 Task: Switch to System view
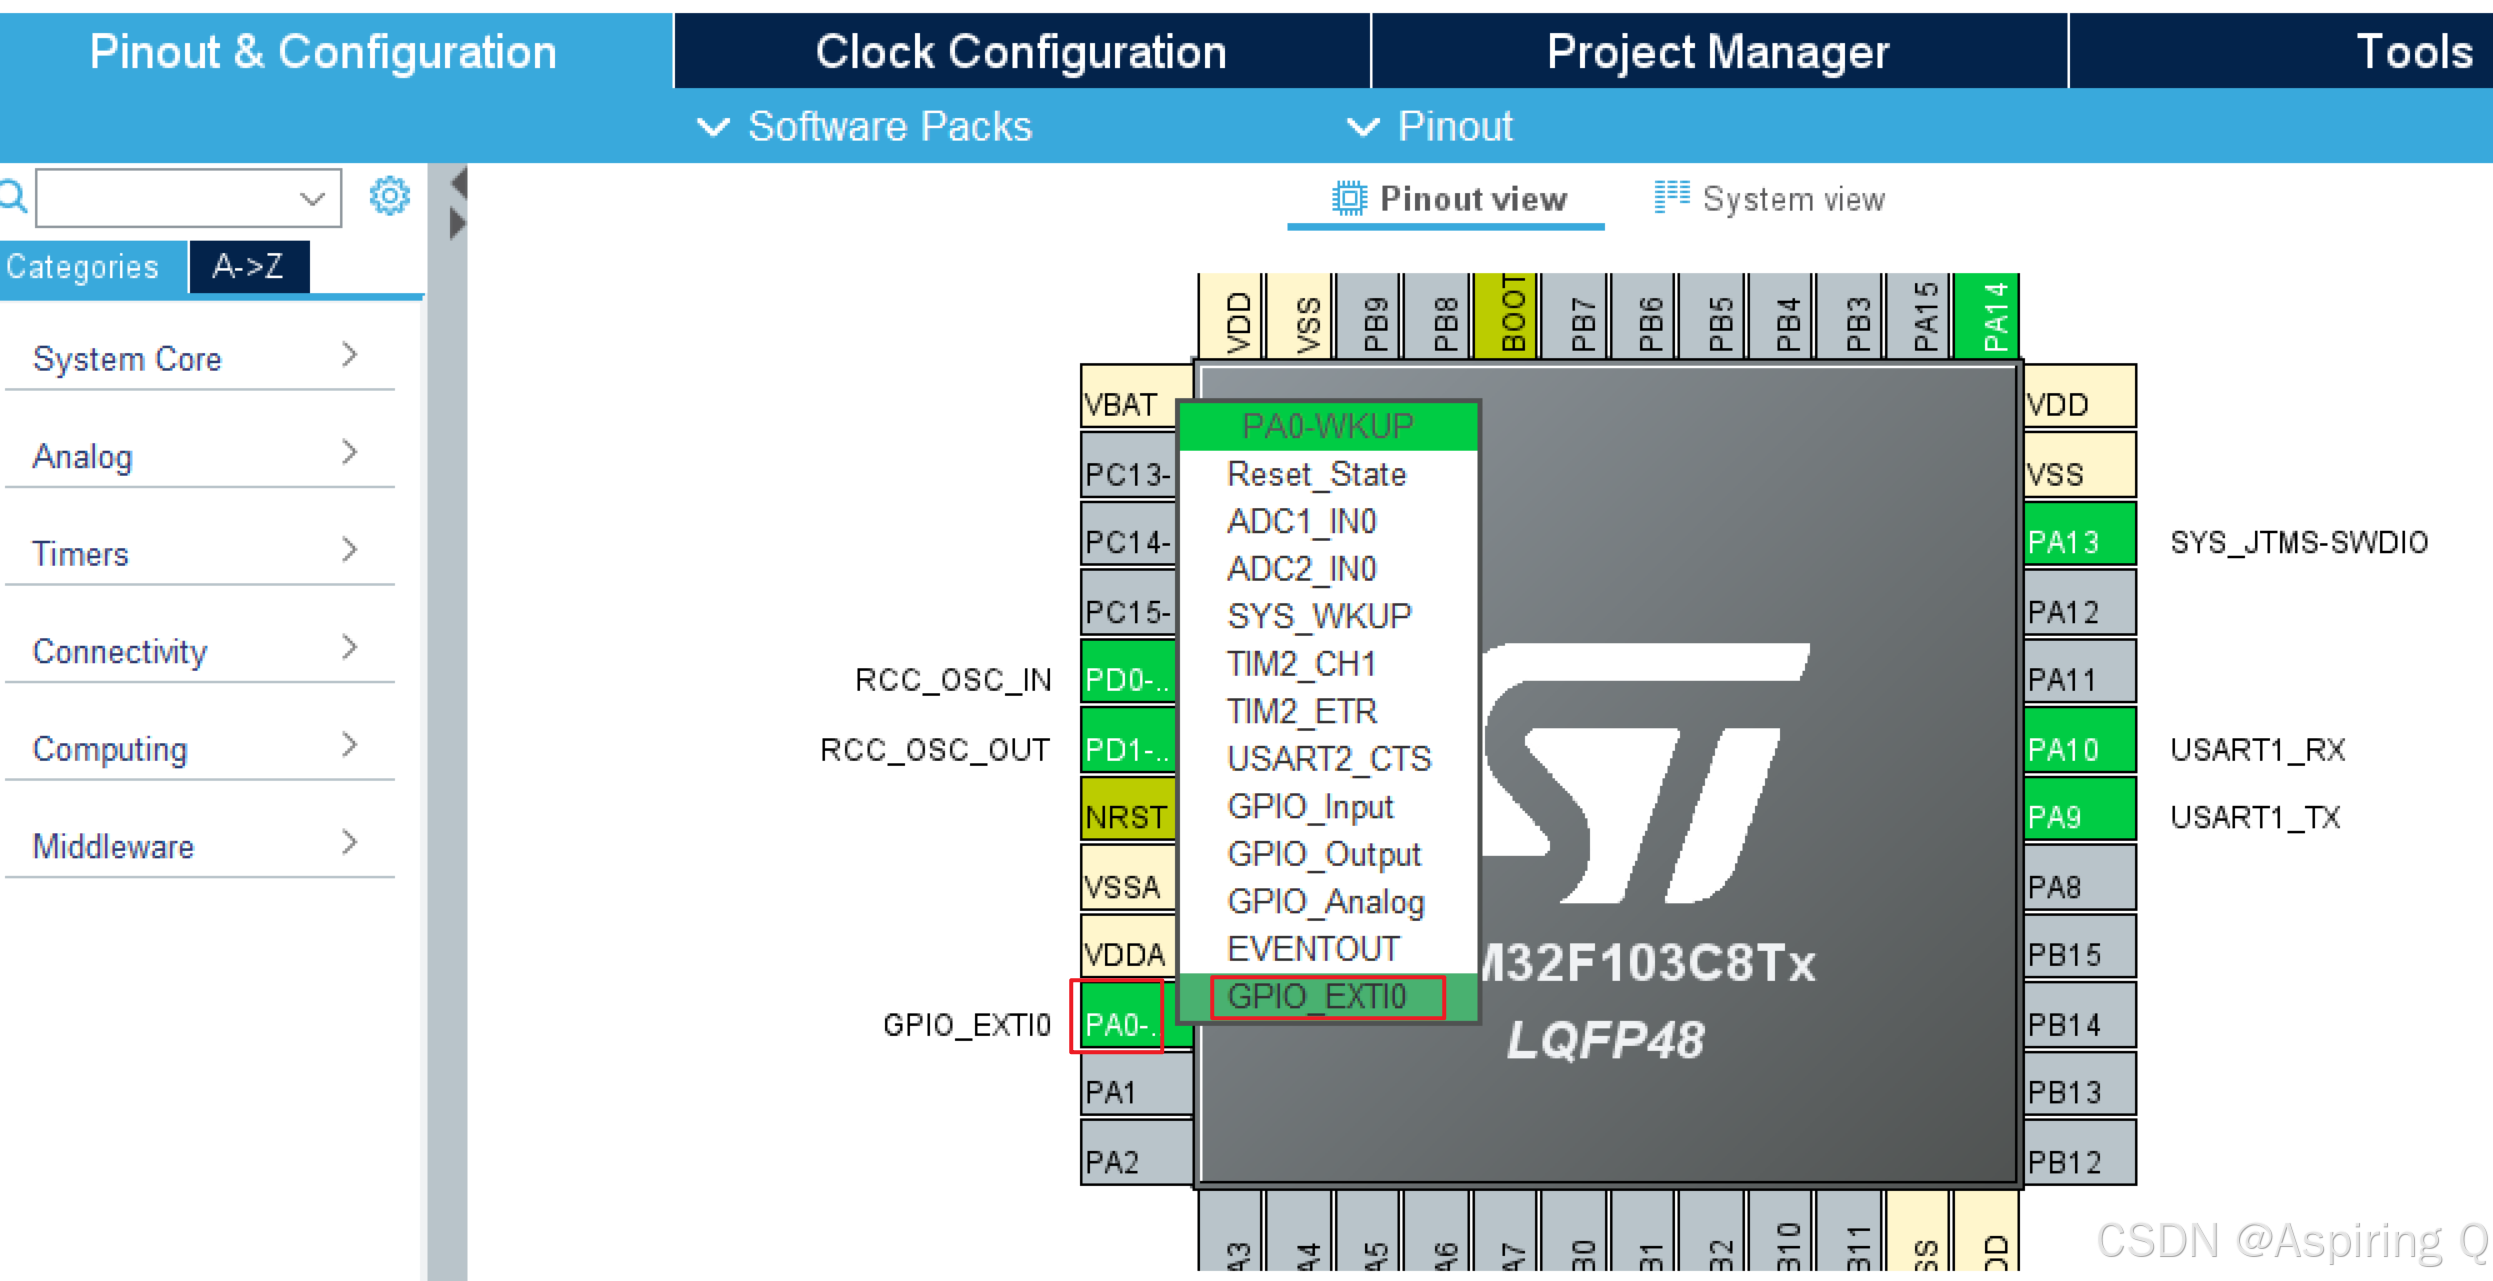tap(1770, 199)
